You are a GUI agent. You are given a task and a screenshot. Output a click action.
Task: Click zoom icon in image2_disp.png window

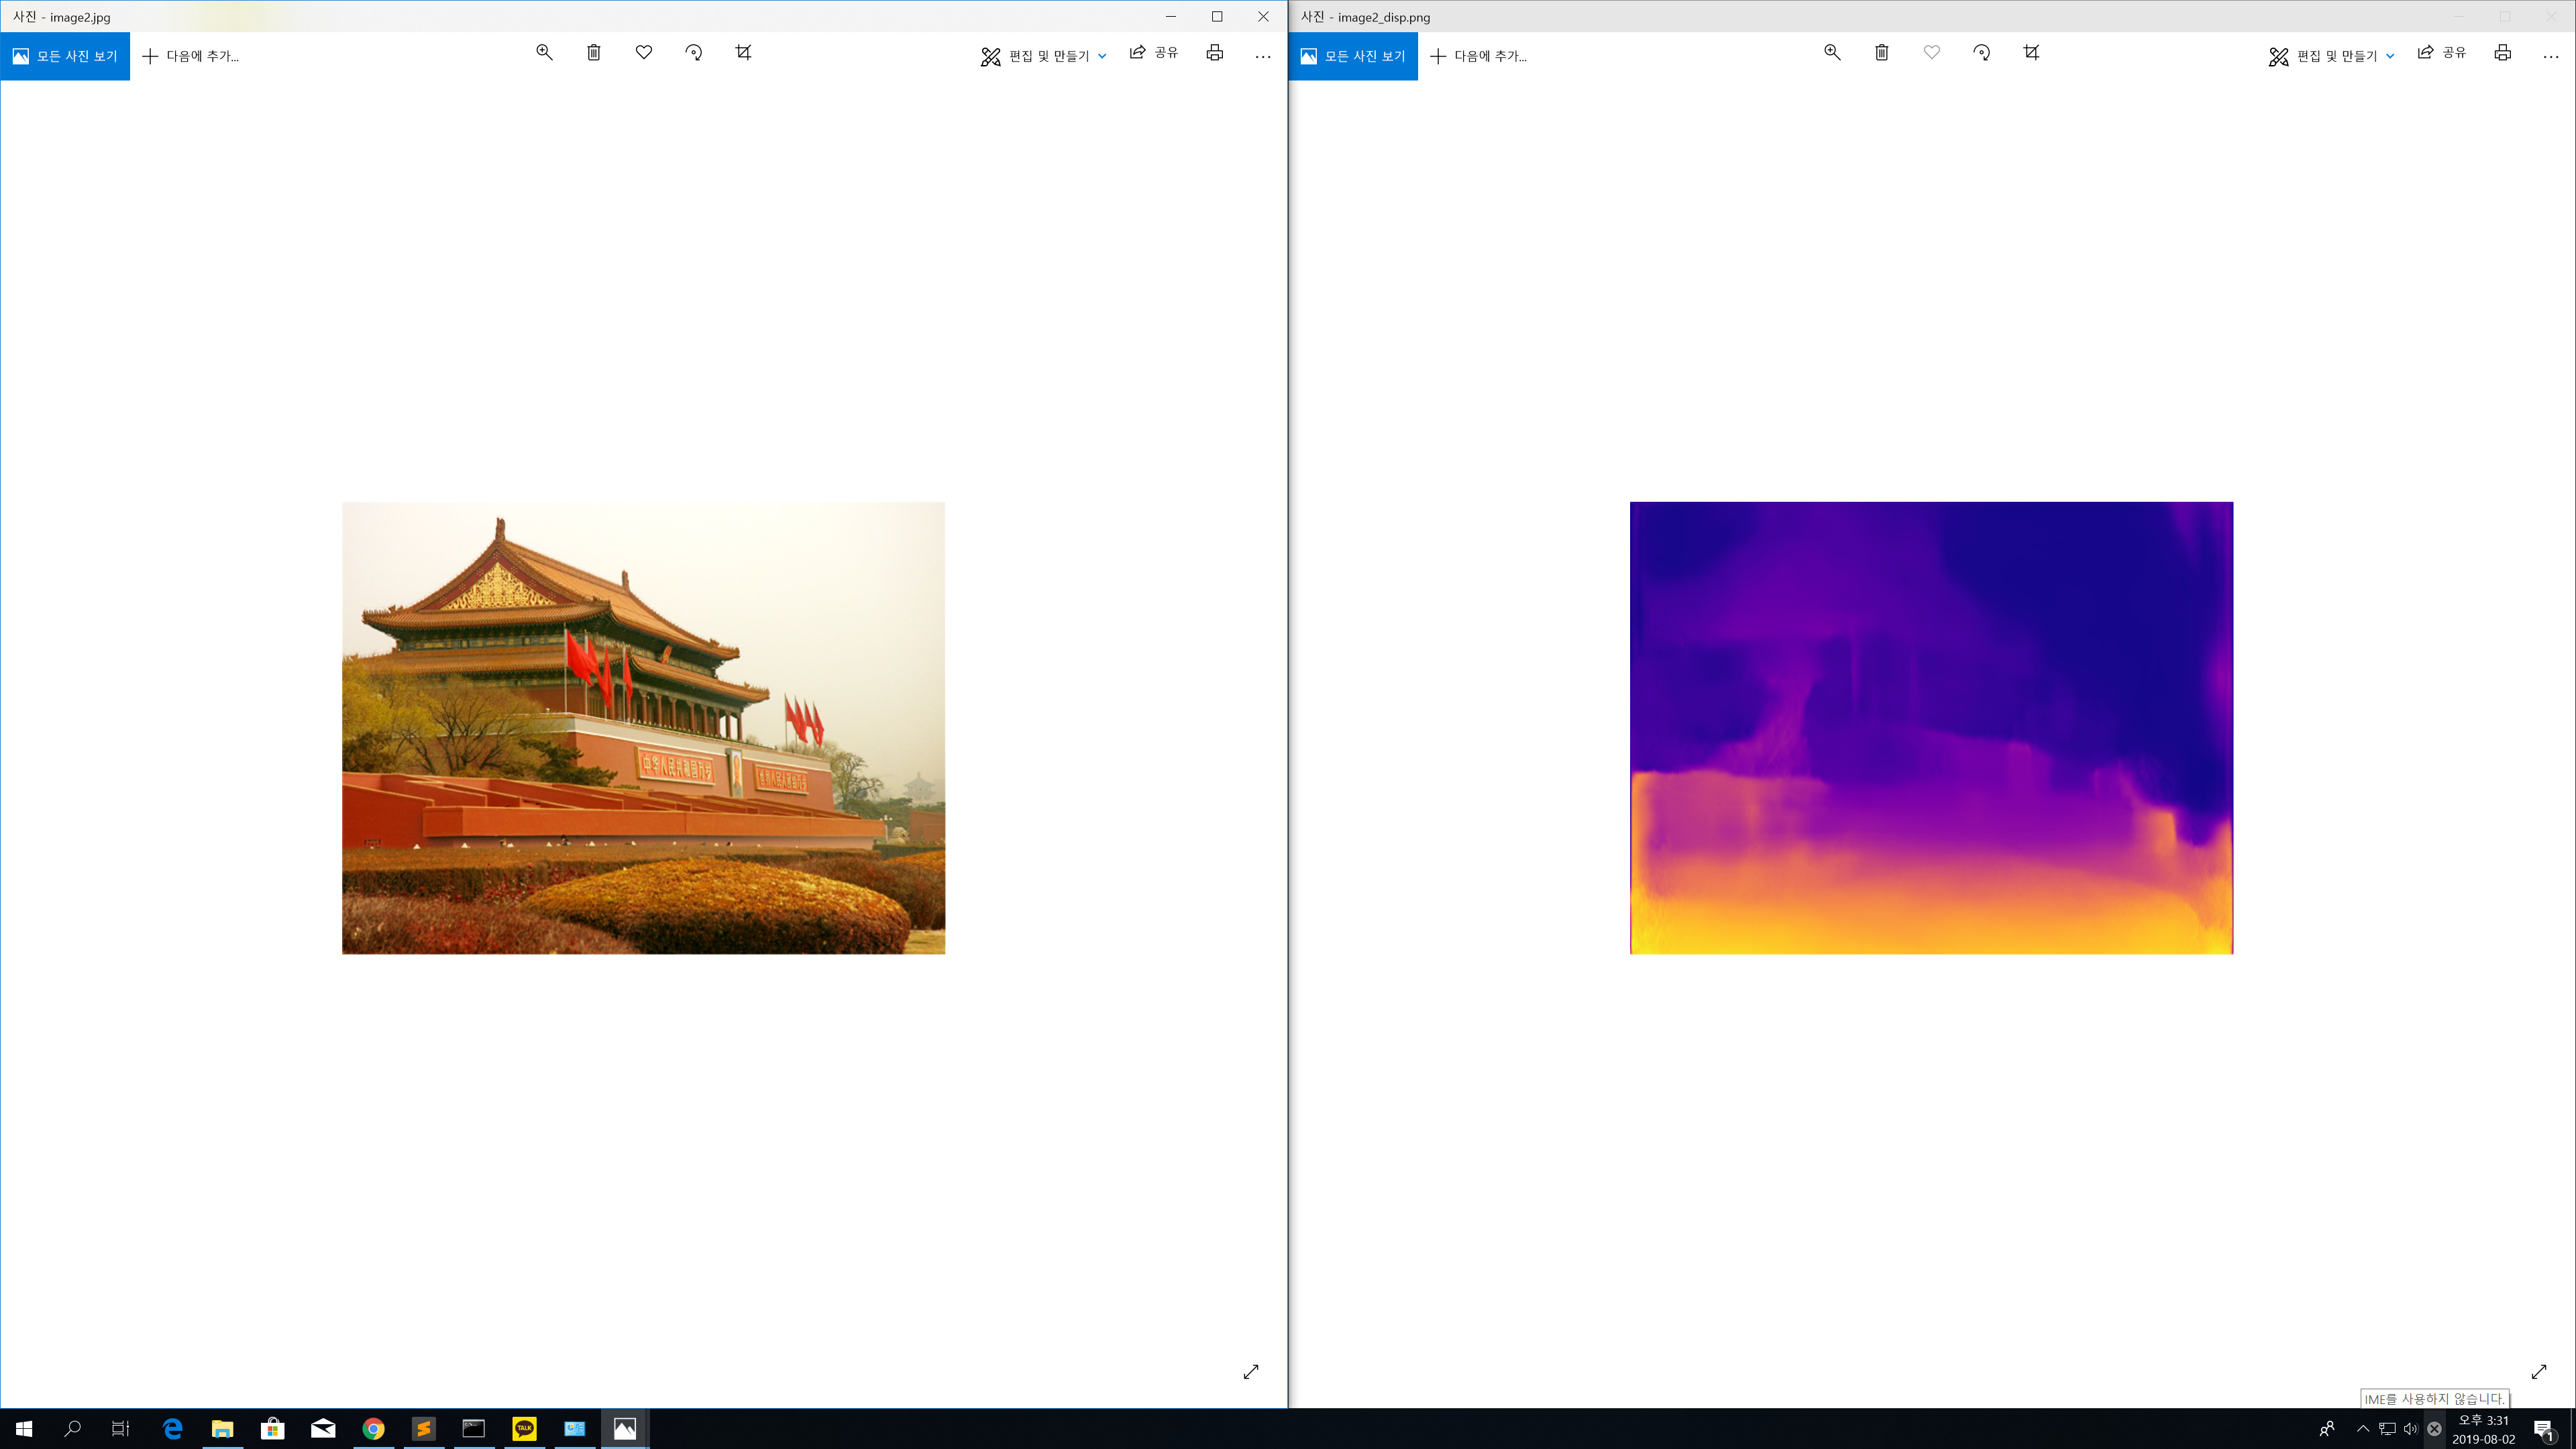[1832, 53]
